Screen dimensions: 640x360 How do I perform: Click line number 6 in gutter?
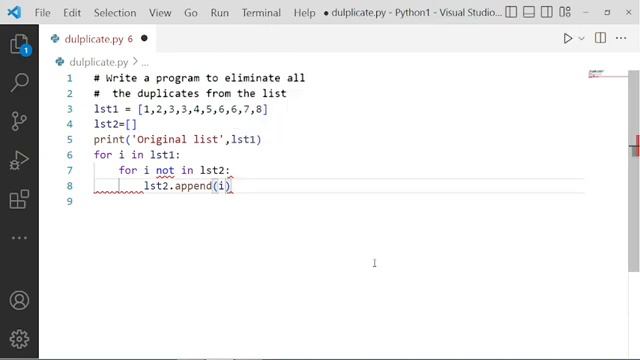click(70, 155)
